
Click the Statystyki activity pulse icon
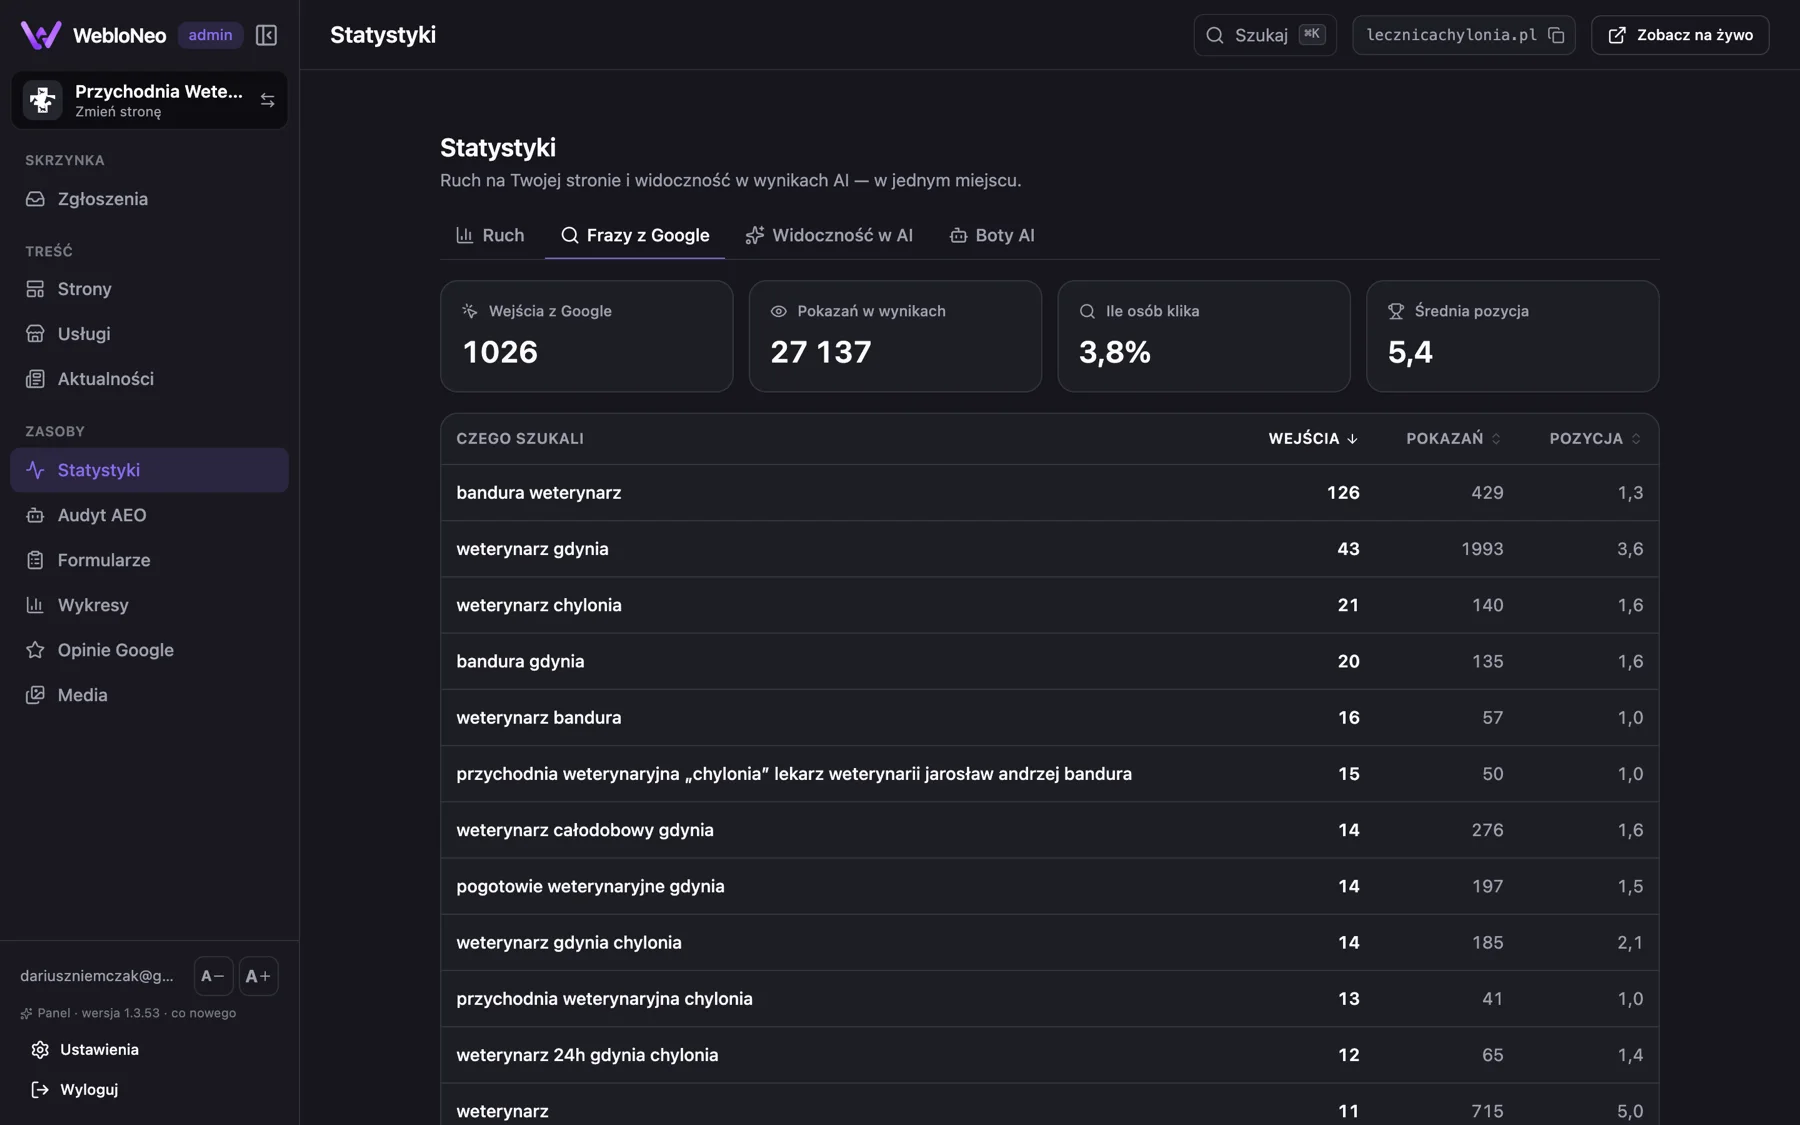(35, 470)
